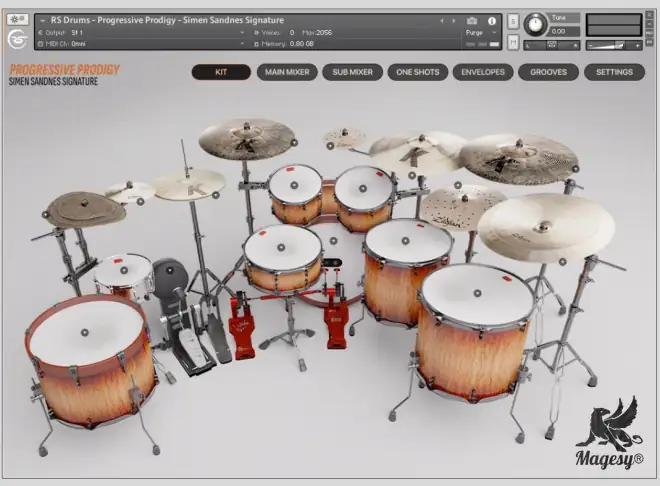
Task: Open the Purge dropdown menu
Action: coord(481,33)
